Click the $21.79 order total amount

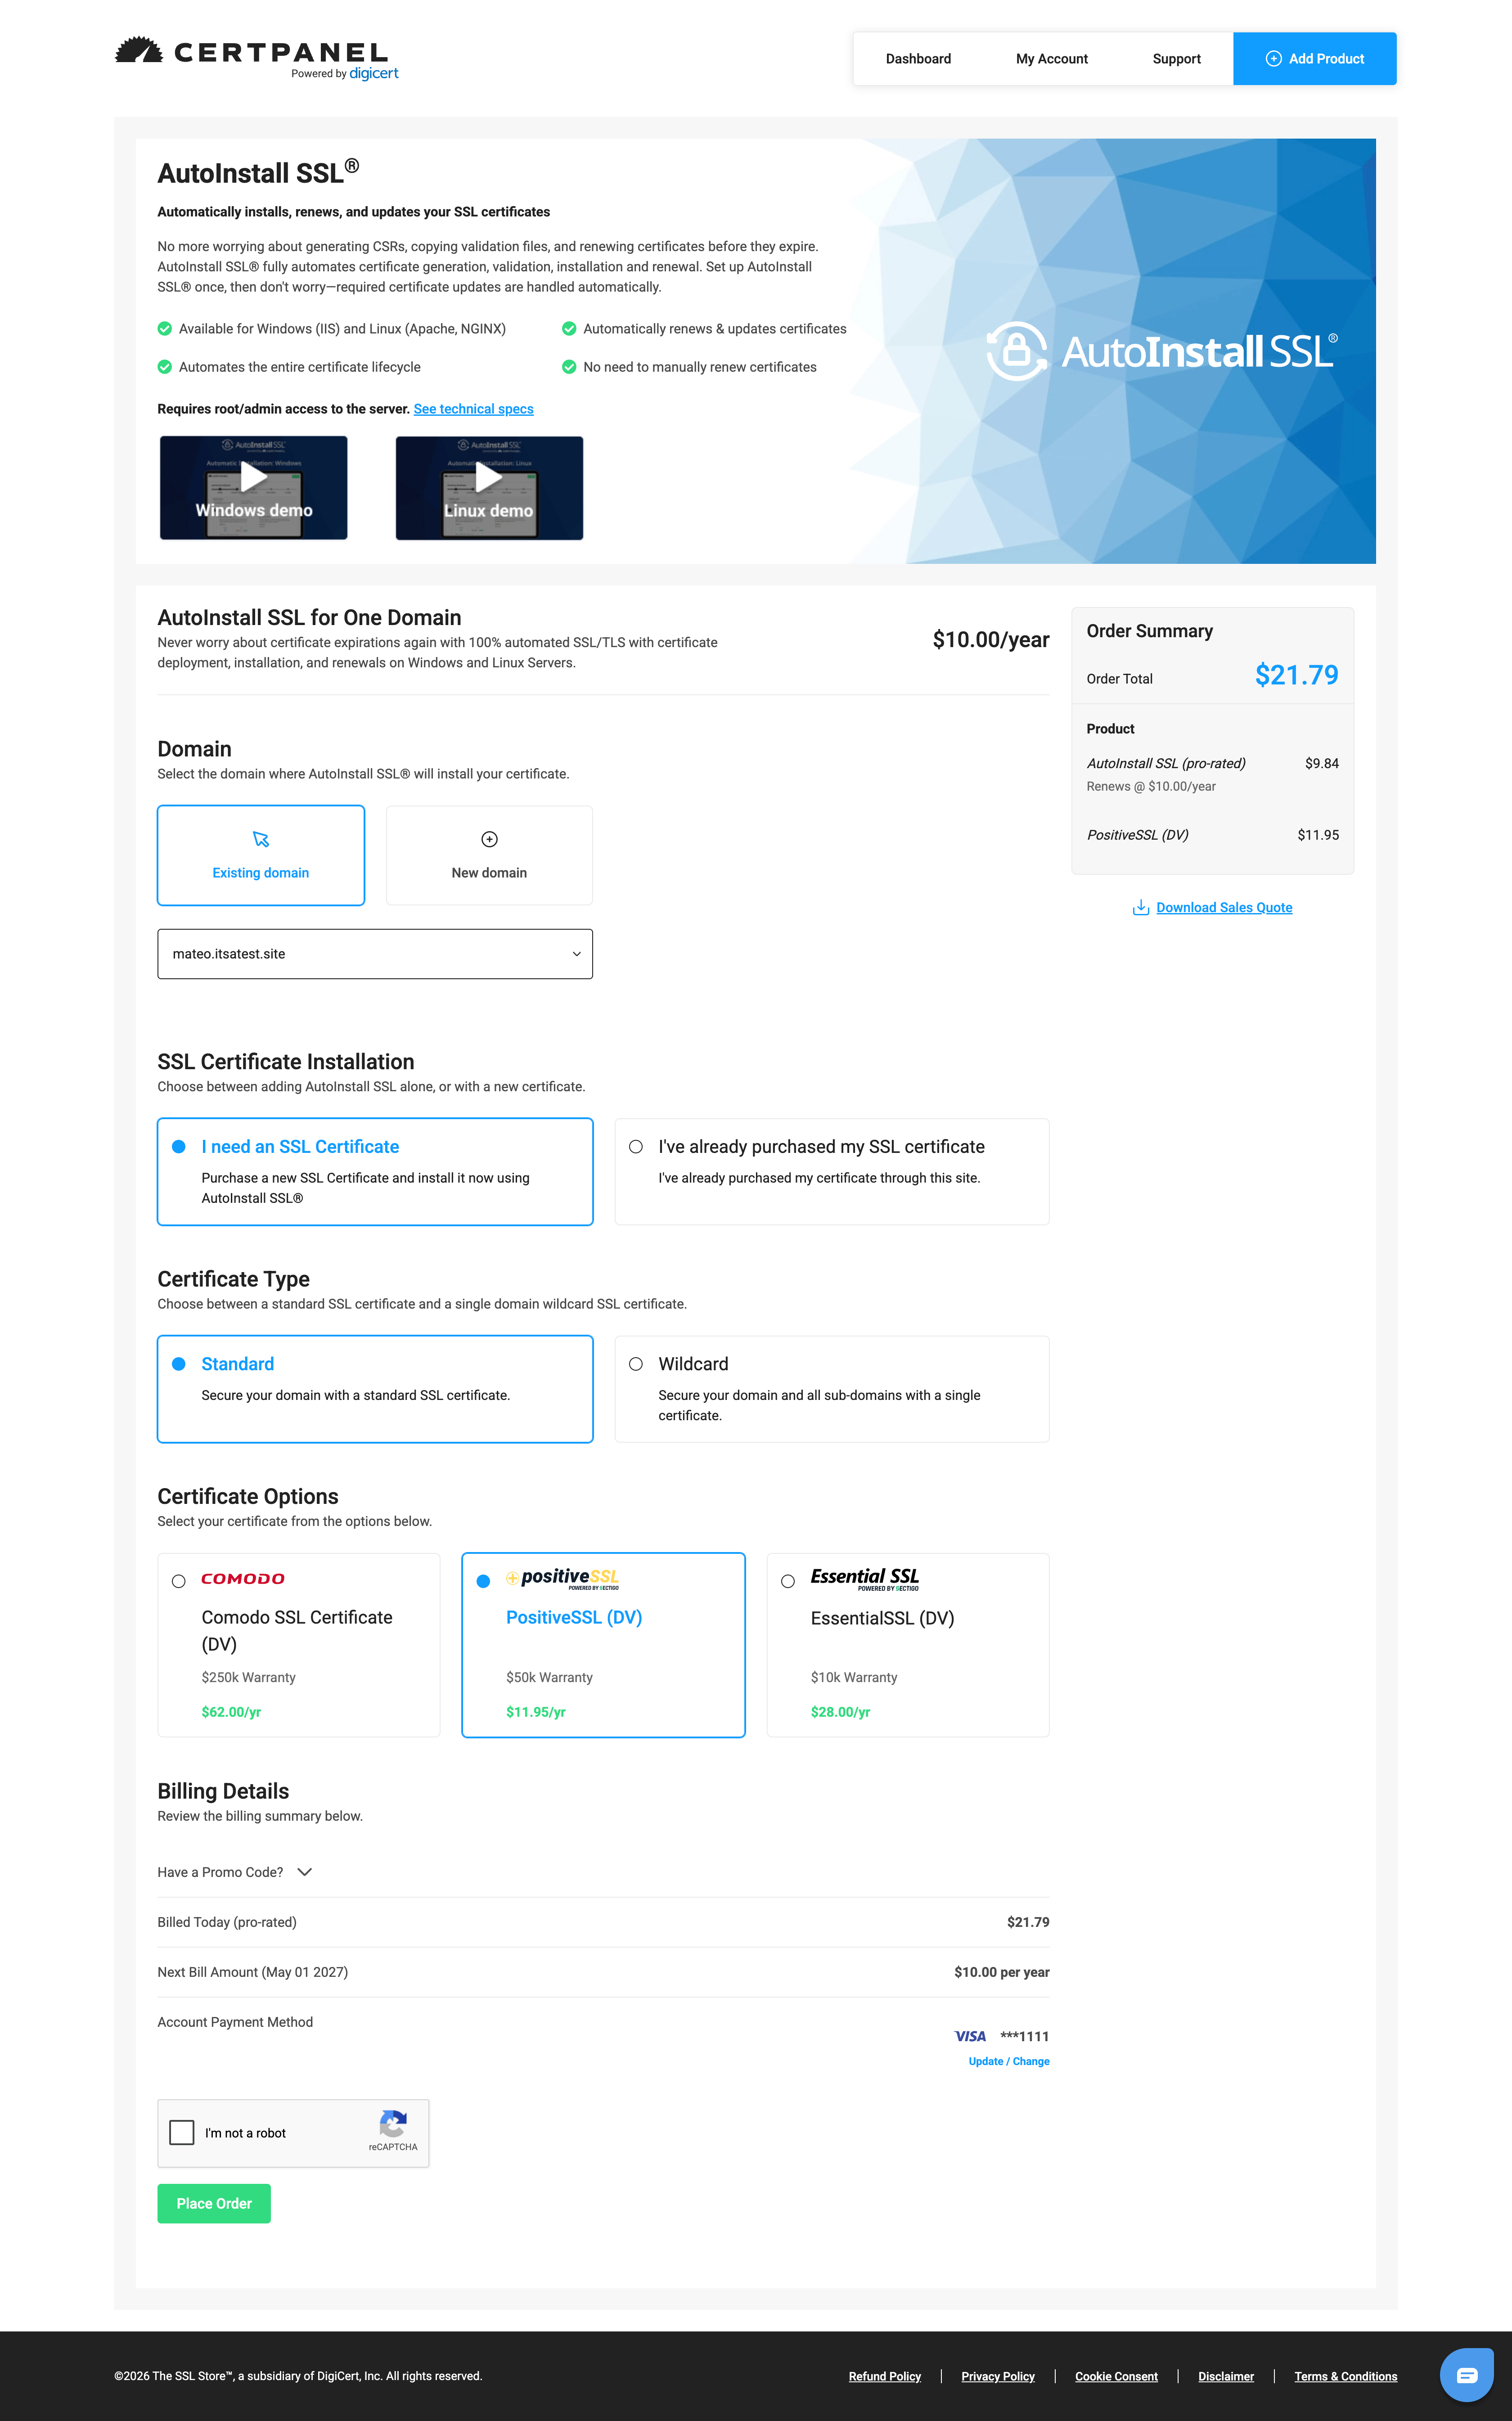[1296, 675]
